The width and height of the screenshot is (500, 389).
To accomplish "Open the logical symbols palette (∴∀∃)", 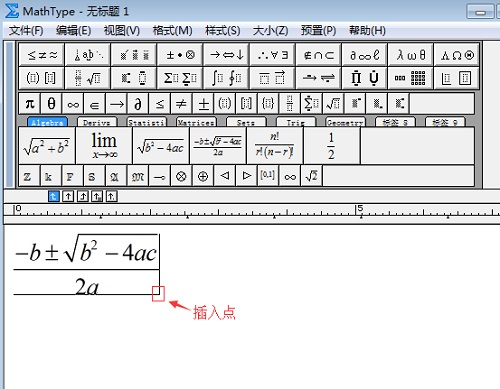I will [x=273, y=55].
